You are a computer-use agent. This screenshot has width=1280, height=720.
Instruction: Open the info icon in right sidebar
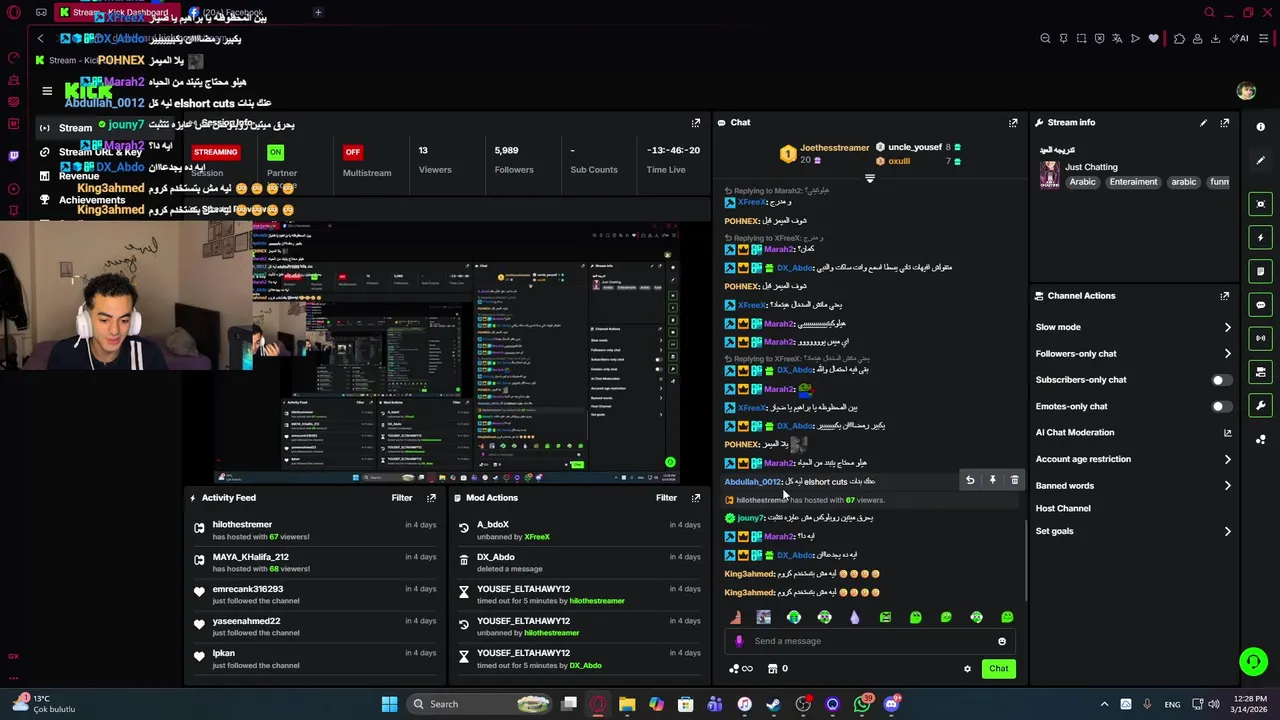[x=1261, y=127]
